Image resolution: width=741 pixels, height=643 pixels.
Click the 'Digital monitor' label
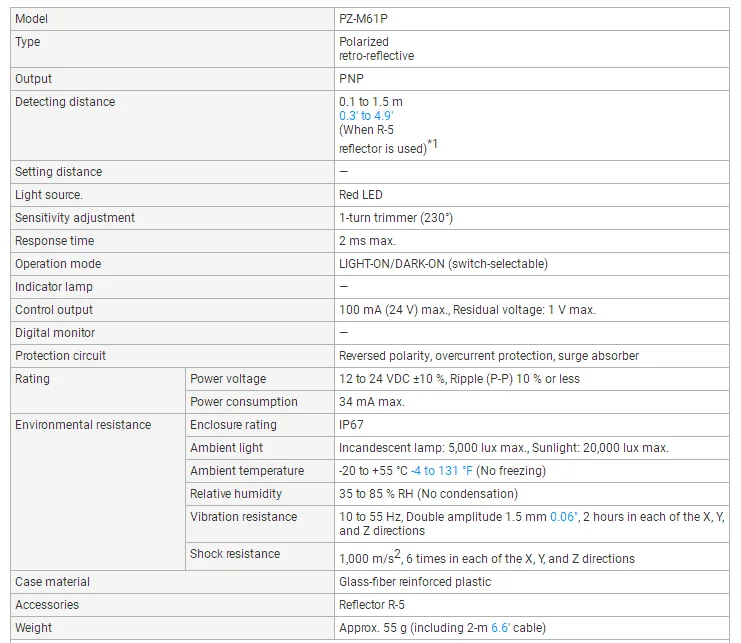[x=55, y=333]
